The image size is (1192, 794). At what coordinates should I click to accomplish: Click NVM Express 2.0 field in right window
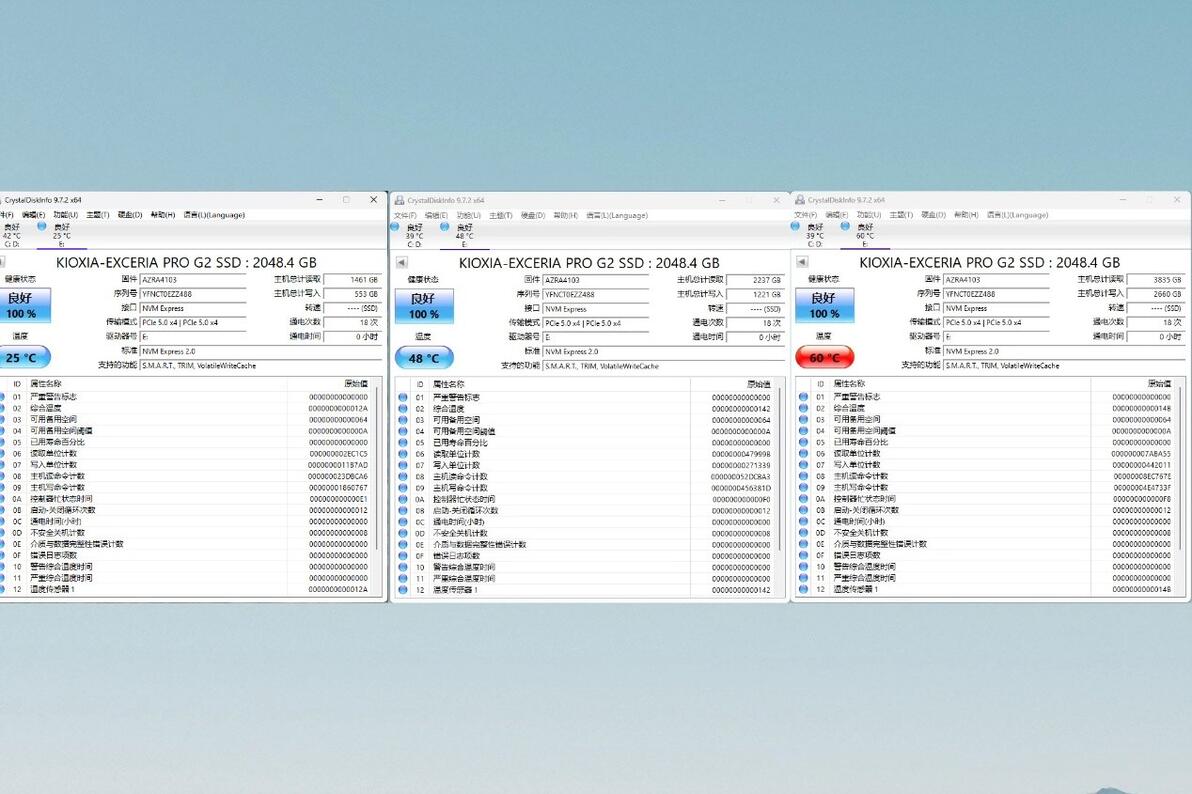pos(1063,351)
